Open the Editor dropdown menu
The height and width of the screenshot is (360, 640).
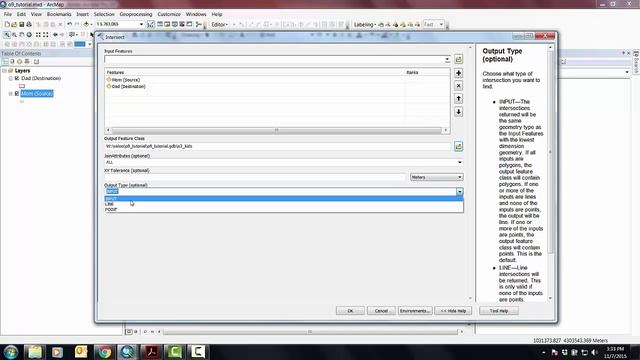click(220, 24)
